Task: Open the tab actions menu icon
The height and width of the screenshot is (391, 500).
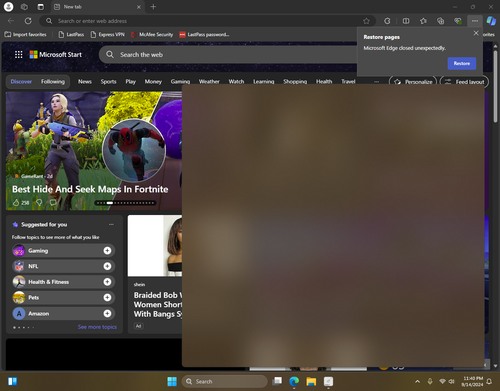Action: (x=40, y=7)
